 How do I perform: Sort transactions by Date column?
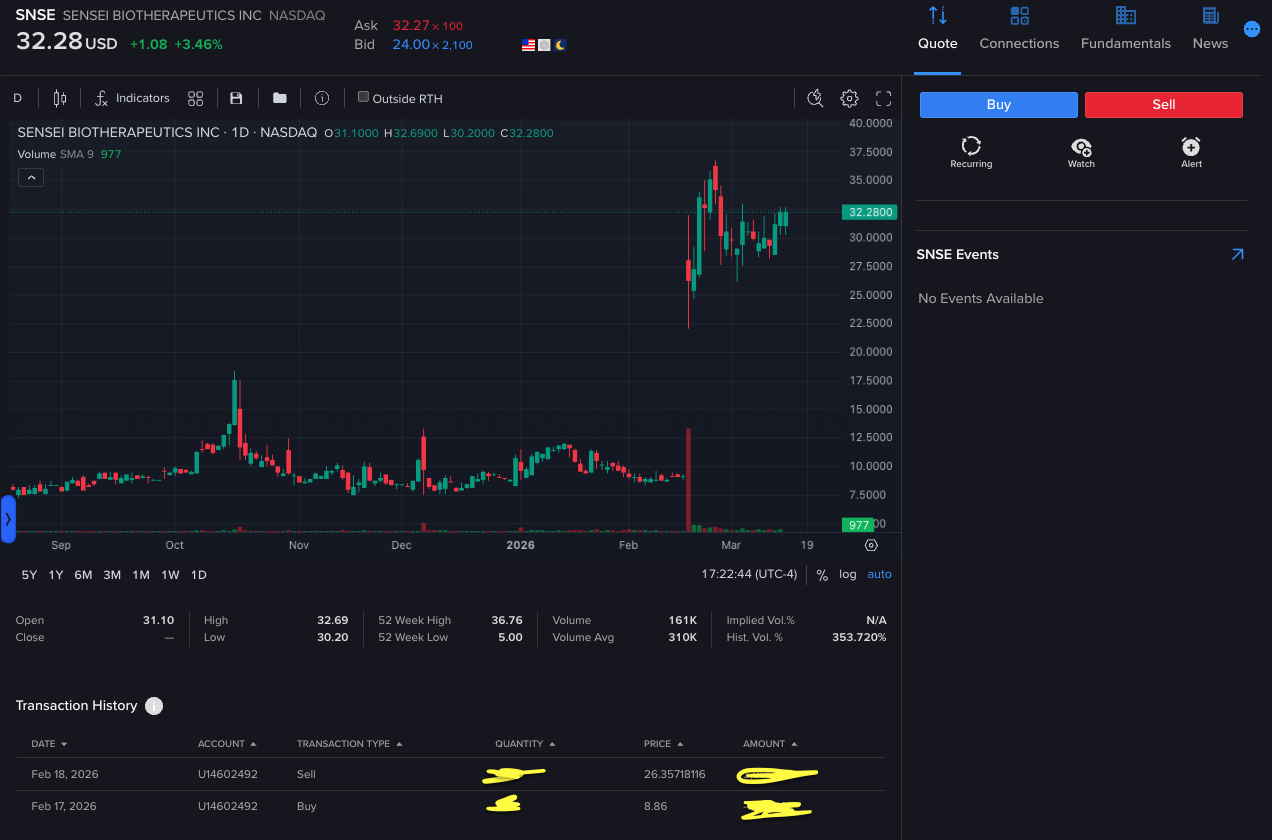click(49, 744)
